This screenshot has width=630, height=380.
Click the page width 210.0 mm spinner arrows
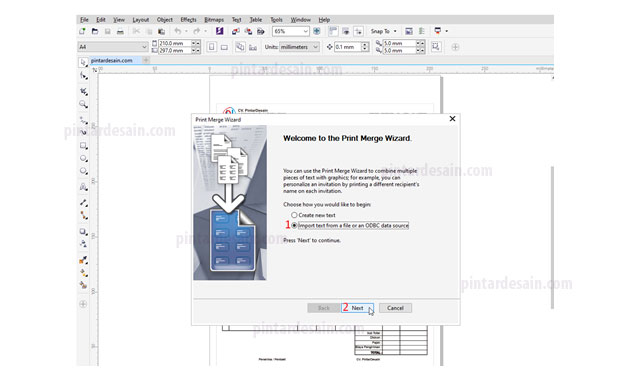click(196, 43)
